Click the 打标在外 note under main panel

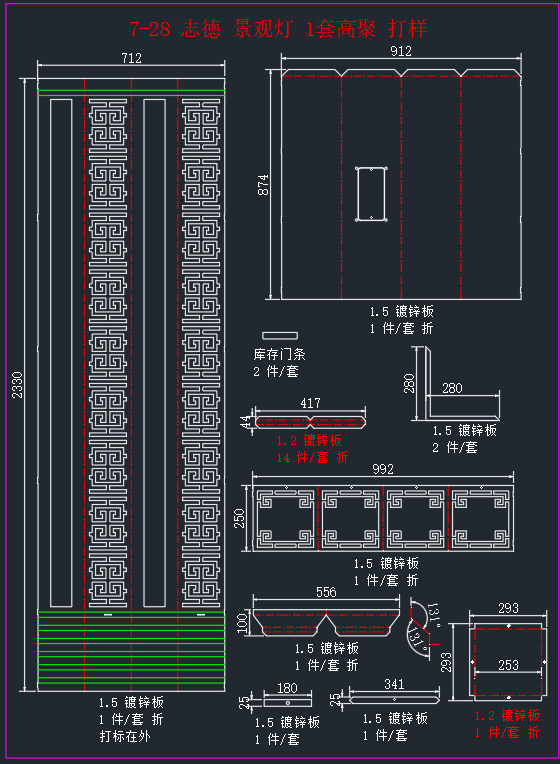[x=125, y=736]
